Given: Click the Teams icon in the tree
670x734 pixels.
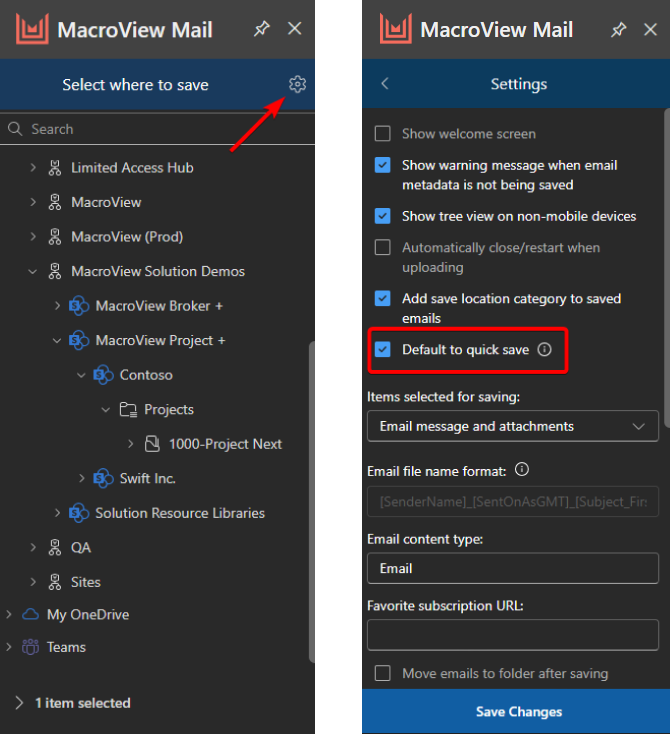Looking at the screenshot, I should coord(30,647).
